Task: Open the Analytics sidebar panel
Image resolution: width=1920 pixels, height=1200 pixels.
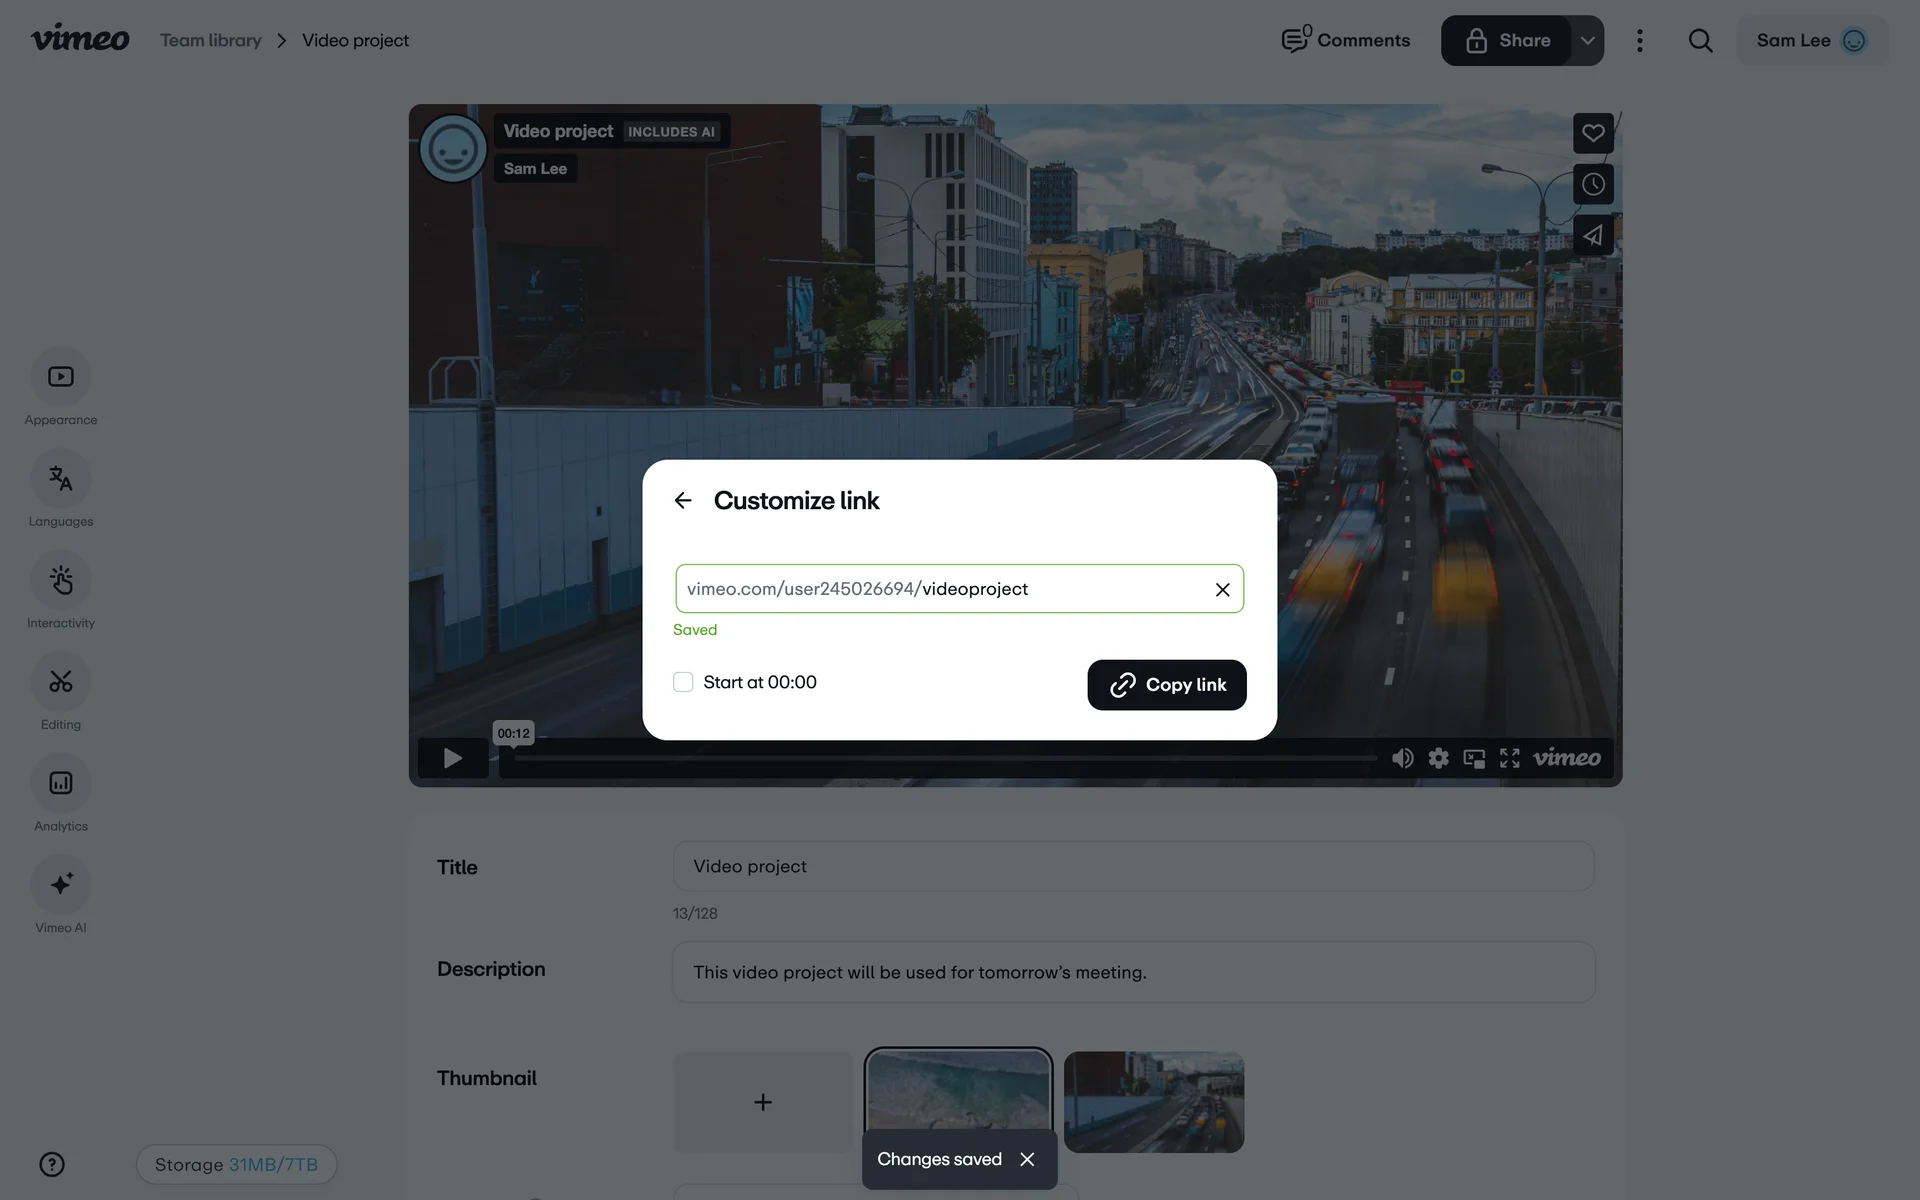Action: (x=61, y=783)
